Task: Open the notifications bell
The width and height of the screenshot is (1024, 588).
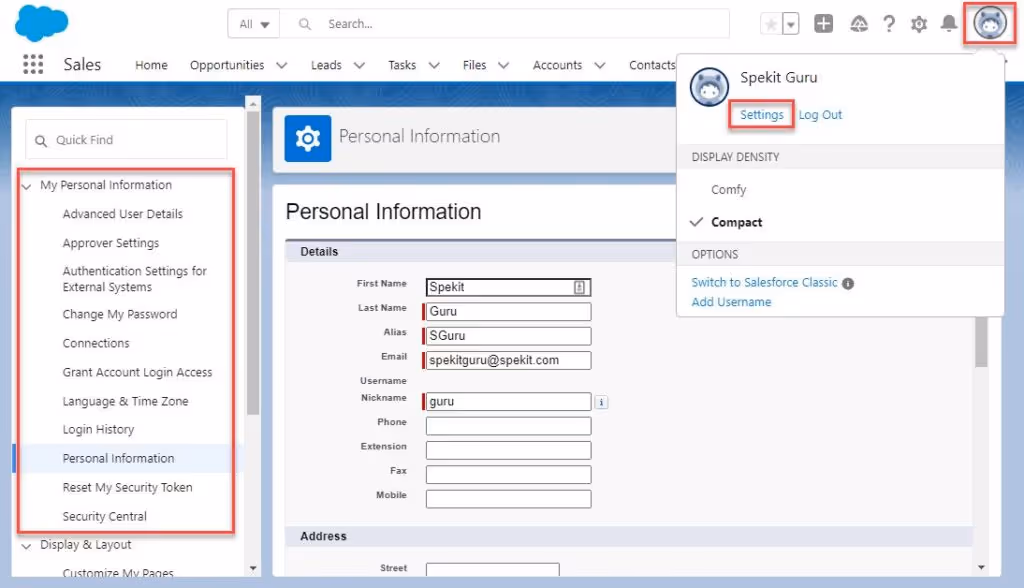Action: pyautogui.click(x=949, y=24)
